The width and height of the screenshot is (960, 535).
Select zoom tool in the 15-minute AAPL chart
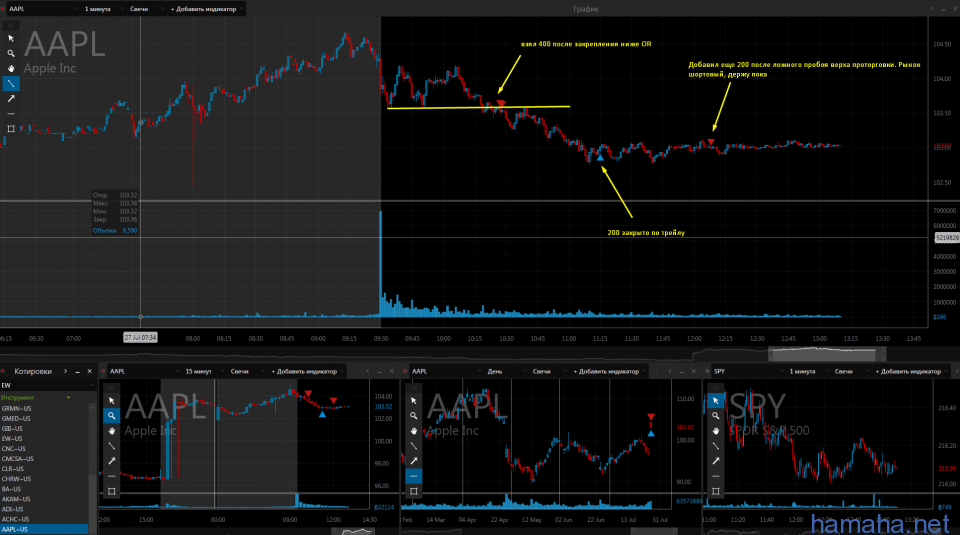111,416
